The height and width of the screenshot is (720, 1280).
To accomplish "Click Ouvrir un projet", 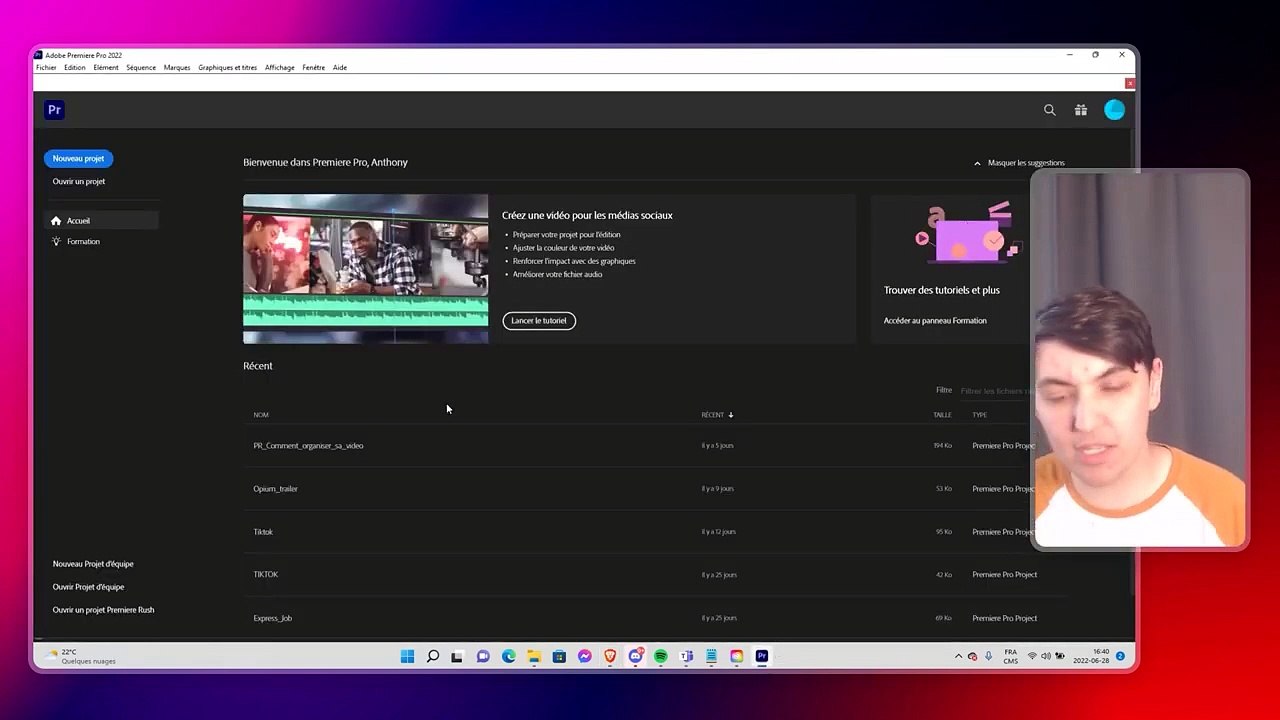I will tap(79, 182).
